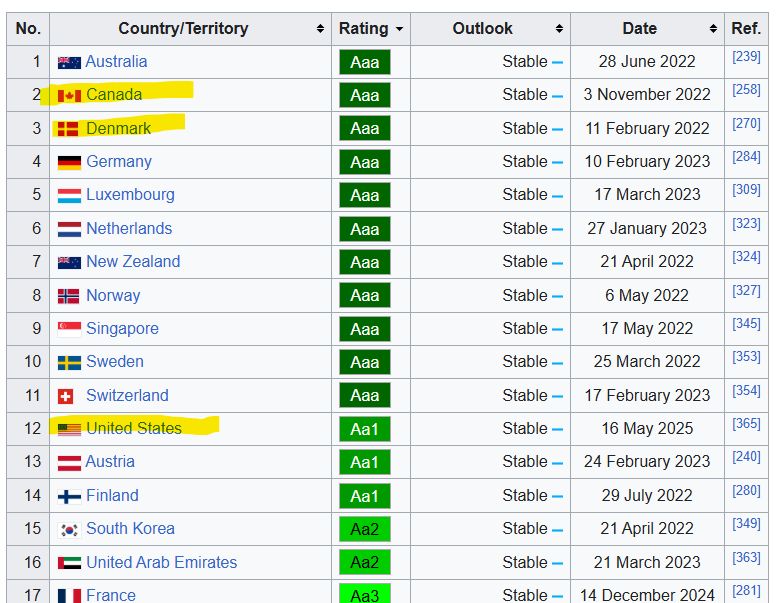Screen dimensions: 776x603
Task: Click the Aa1 rating for Austria
Action: (x=365, y=462)
